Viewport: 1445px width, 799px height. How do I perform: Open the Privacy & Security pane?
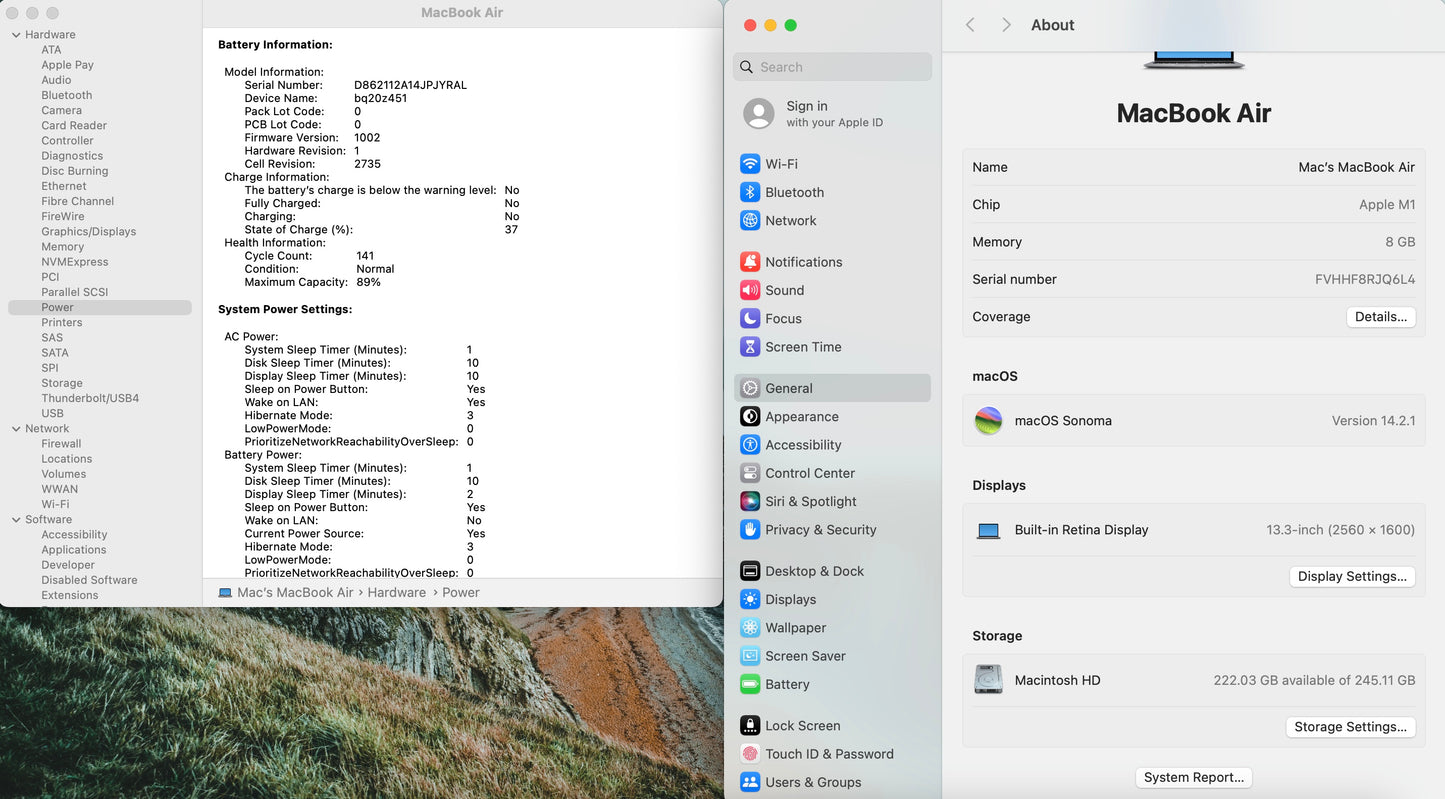click(x=820, y=530)
